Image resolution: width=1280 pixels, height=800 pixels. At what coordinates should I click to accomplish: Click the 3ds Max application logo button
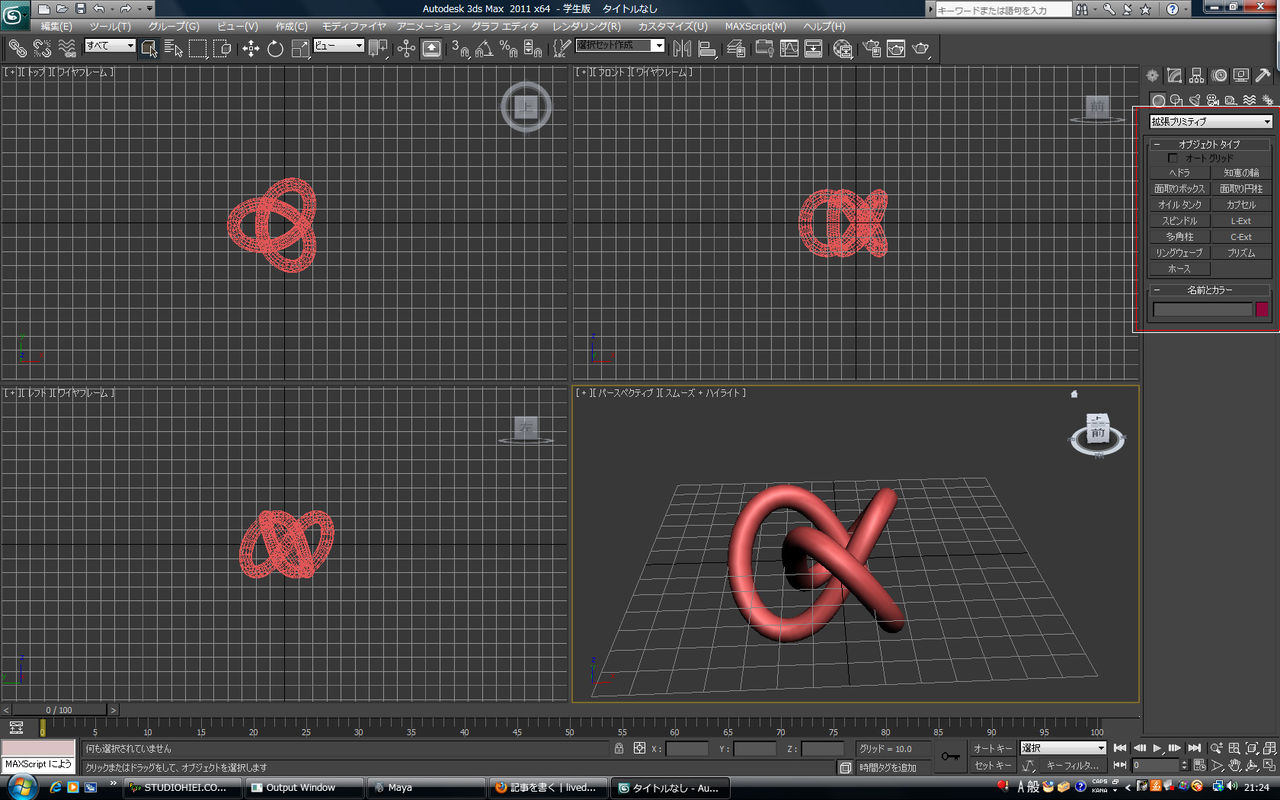click(15, 17)
